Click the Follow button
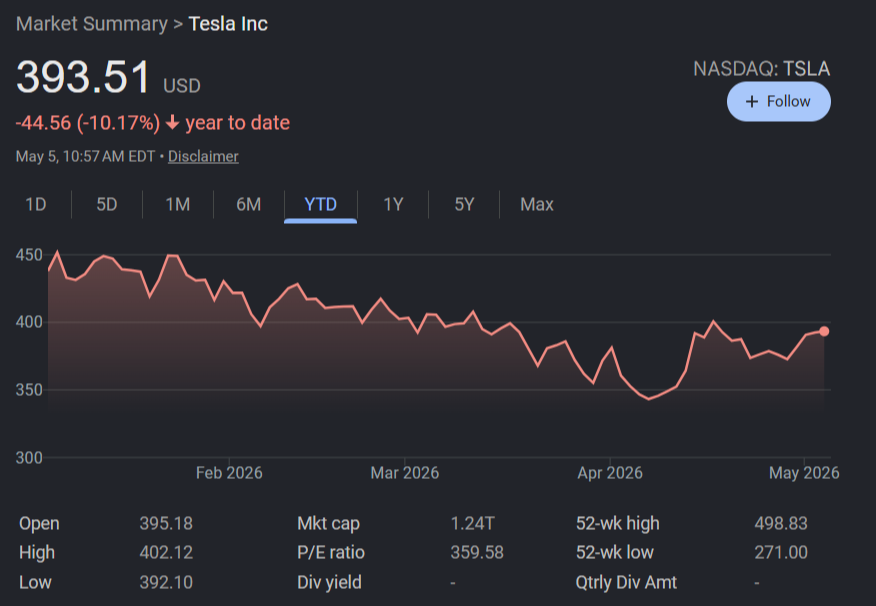 (778, 102)
